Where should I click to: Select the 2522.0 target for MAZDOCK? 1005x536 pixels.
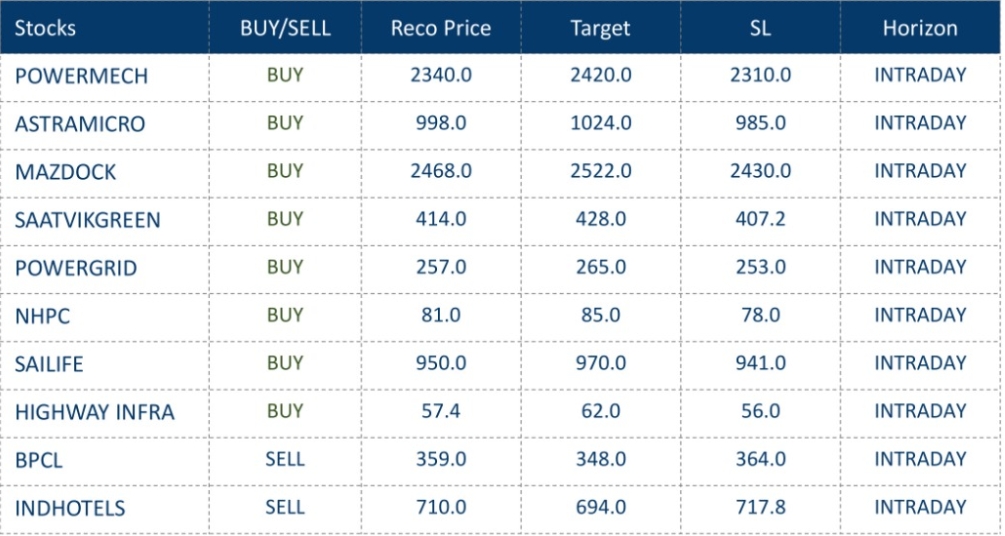pos(600,171)
